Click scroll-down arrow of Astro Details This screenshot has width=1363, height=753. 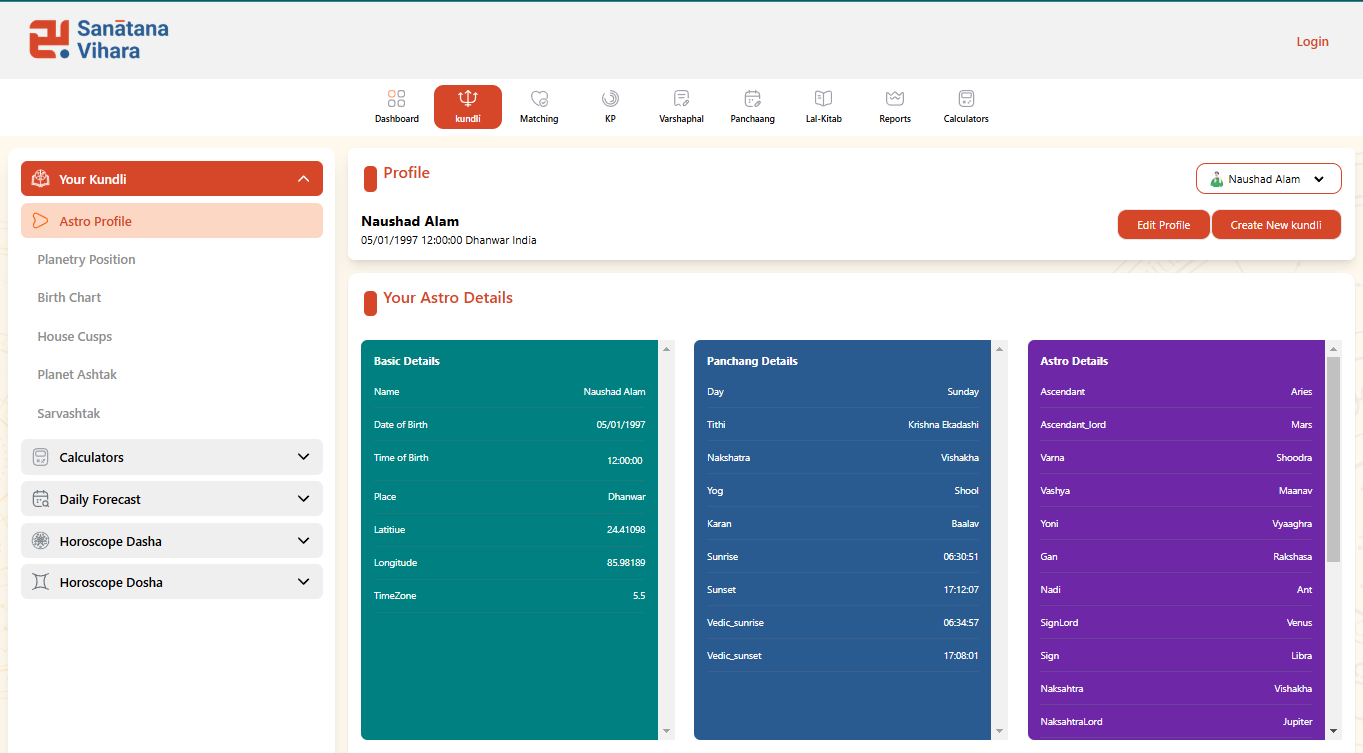coord(1333,732)
